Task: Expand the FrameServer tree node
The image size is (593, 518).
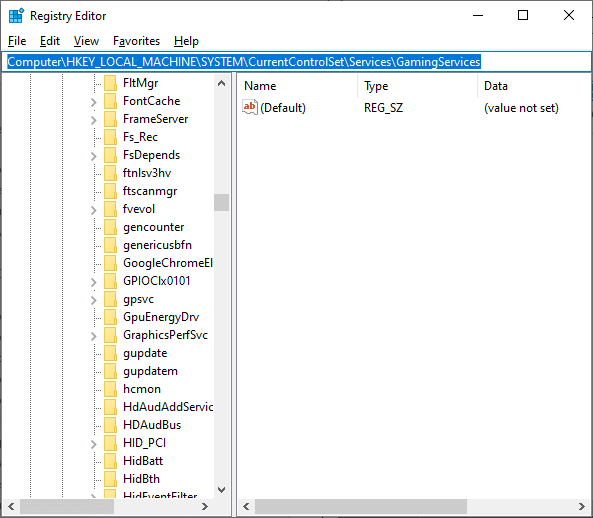Action: (94, 120)
